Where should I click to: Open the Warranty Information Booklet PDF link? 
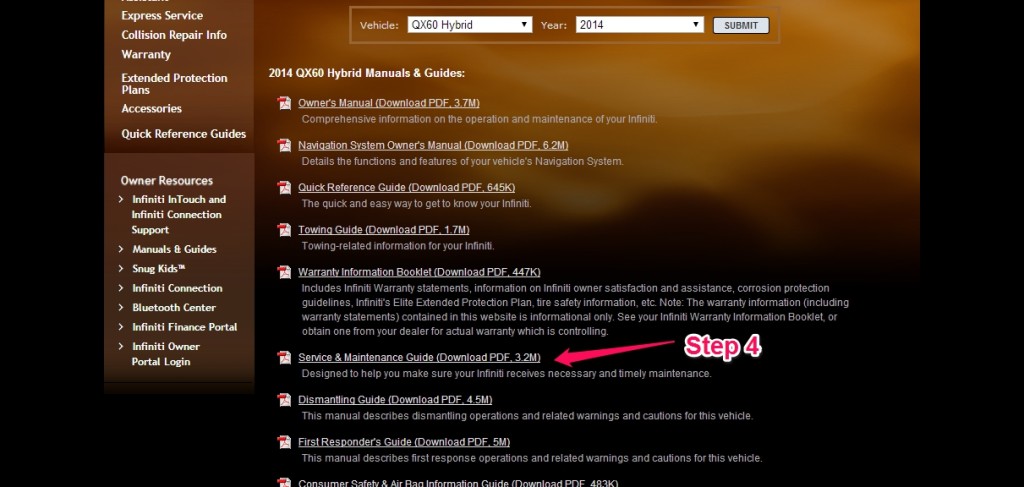pos(419,272)
